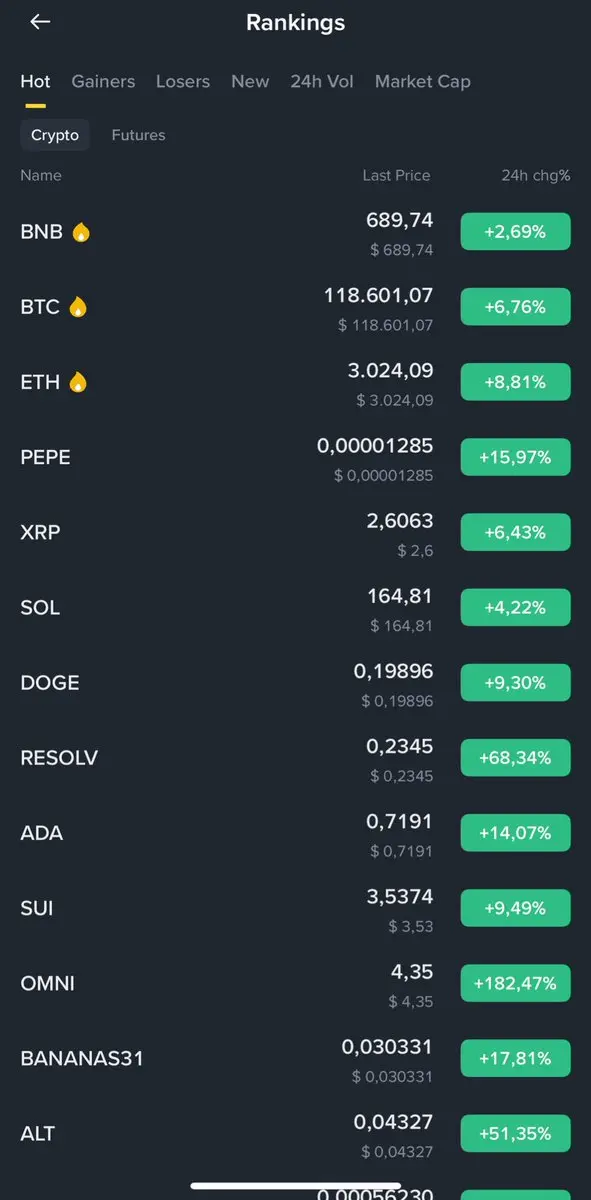Viewport: 591px width, 1200px height.
Task: Sort by Name column header
Action: (41, 175)
